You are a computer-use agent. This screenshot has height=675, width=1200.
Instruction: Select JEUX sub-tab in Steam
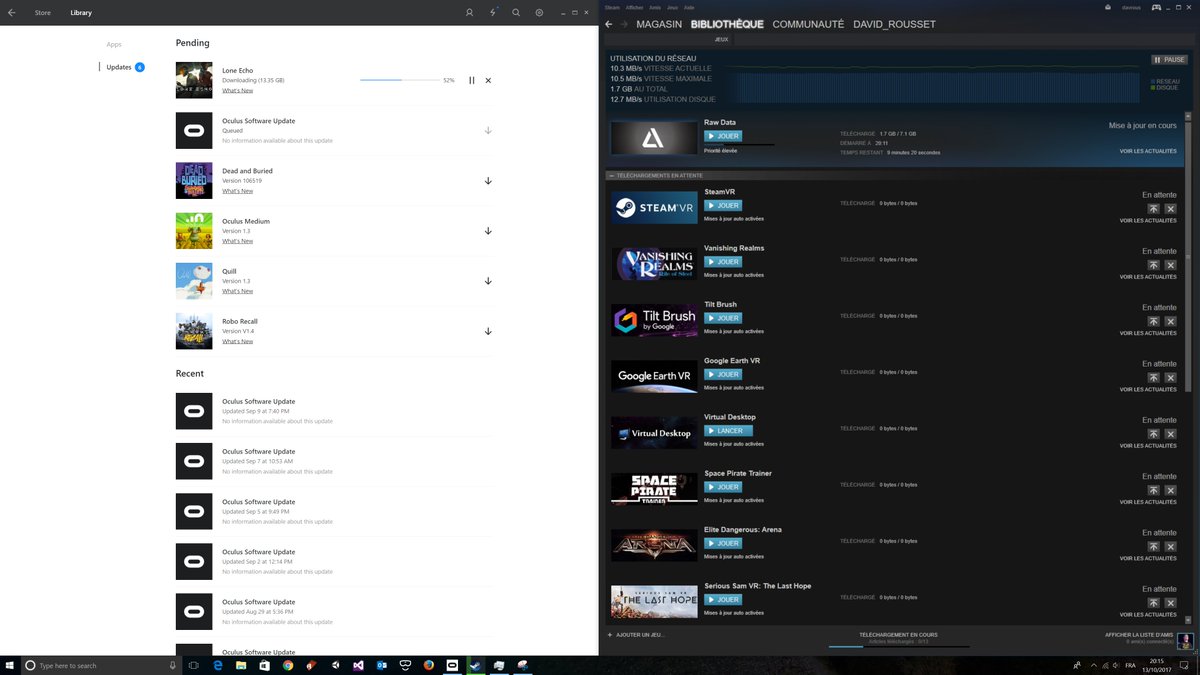coord(722,39)
